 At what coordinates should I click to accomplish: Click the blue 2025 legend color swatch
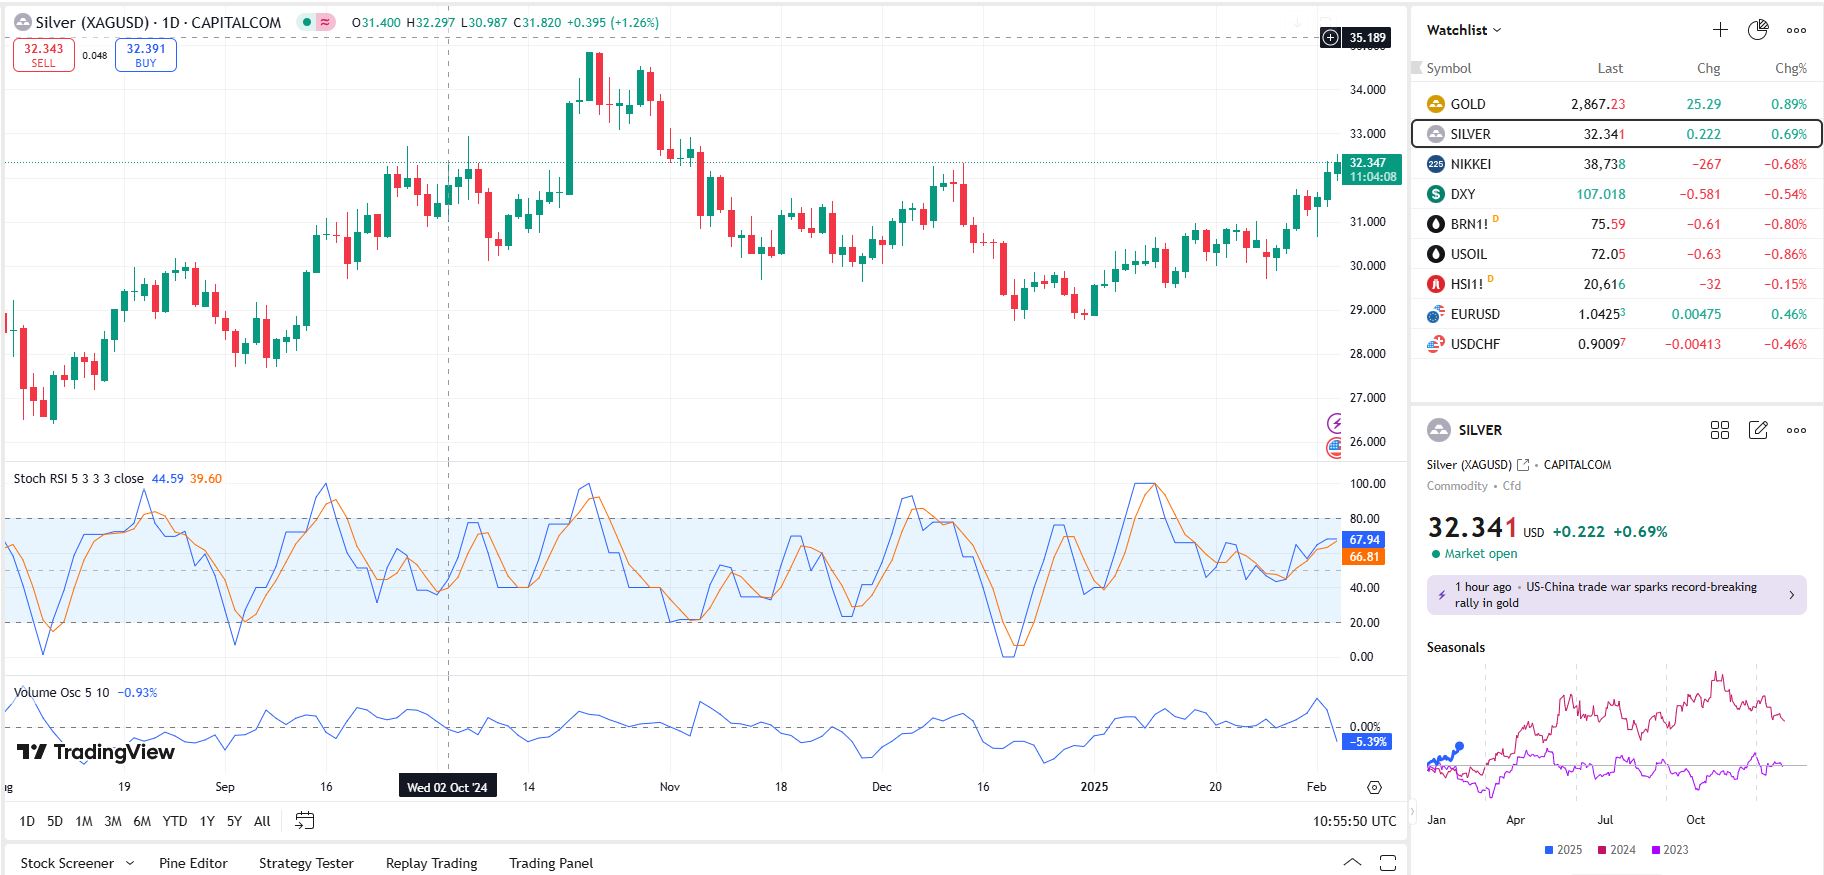click(1549, 850)
